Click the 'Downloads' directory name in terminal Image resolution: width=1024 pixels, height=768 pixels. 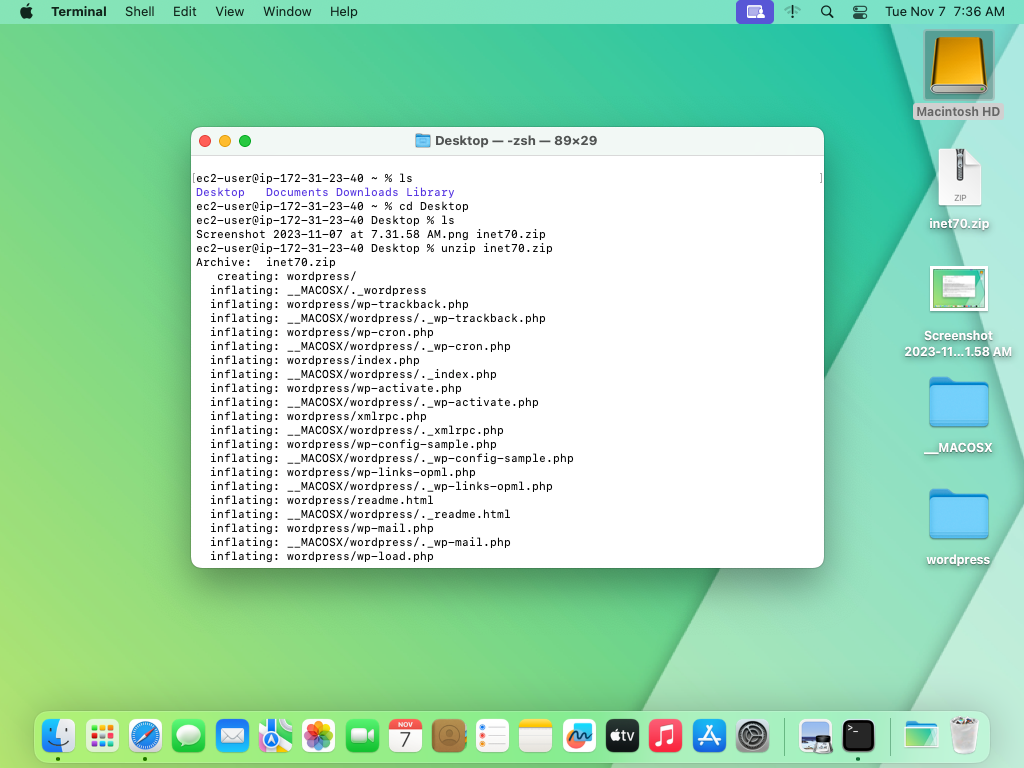(367, 192)
